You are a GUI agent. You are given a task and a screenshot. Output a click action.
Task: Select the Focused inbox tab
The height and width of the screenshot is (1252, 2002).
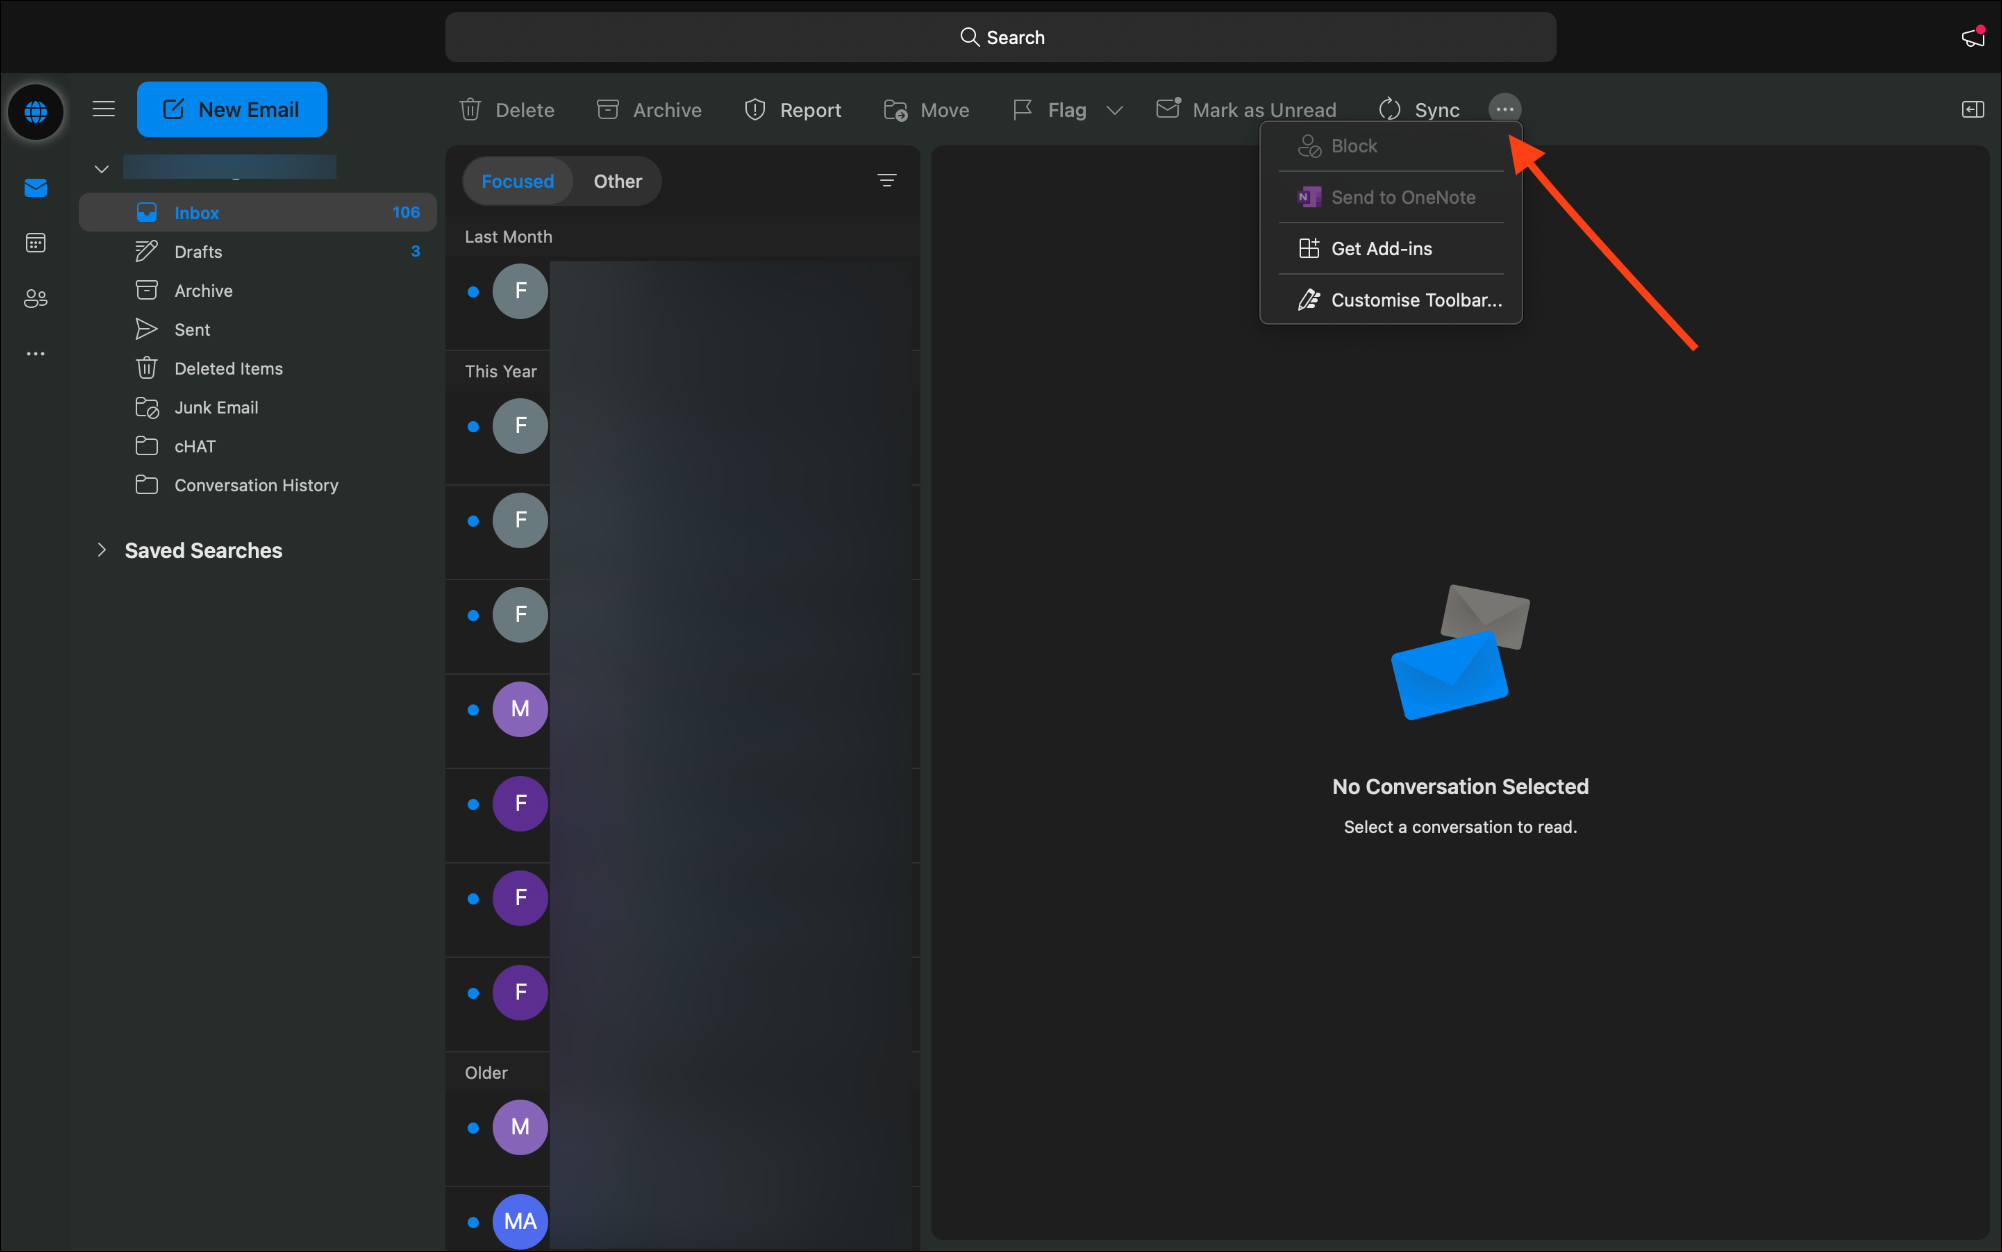click(x=518, y=180)
